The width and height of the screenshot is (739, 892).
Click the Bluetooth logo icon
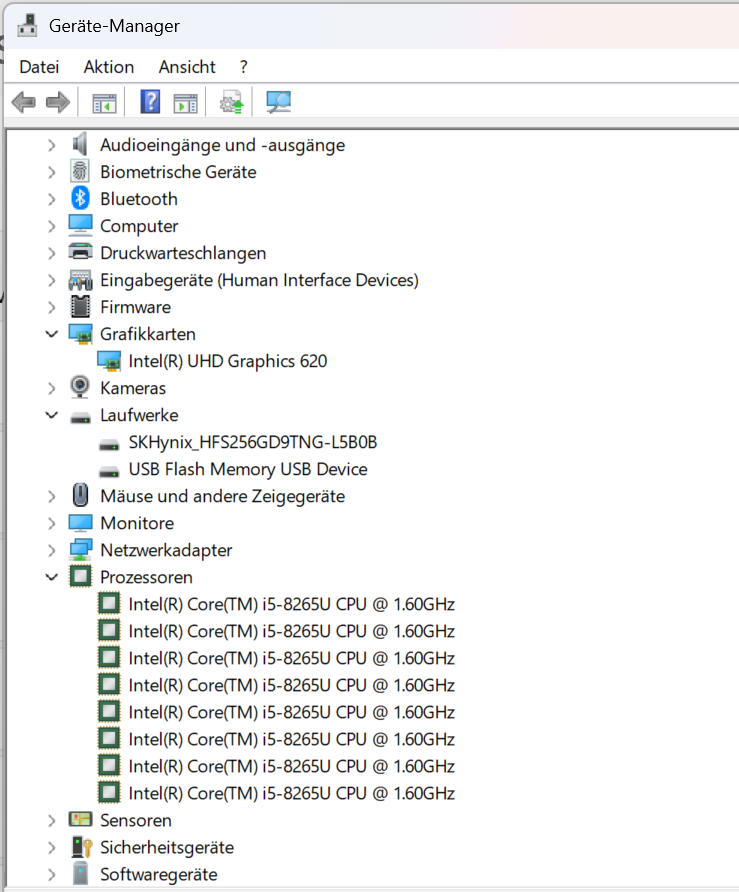click(80, 198)
